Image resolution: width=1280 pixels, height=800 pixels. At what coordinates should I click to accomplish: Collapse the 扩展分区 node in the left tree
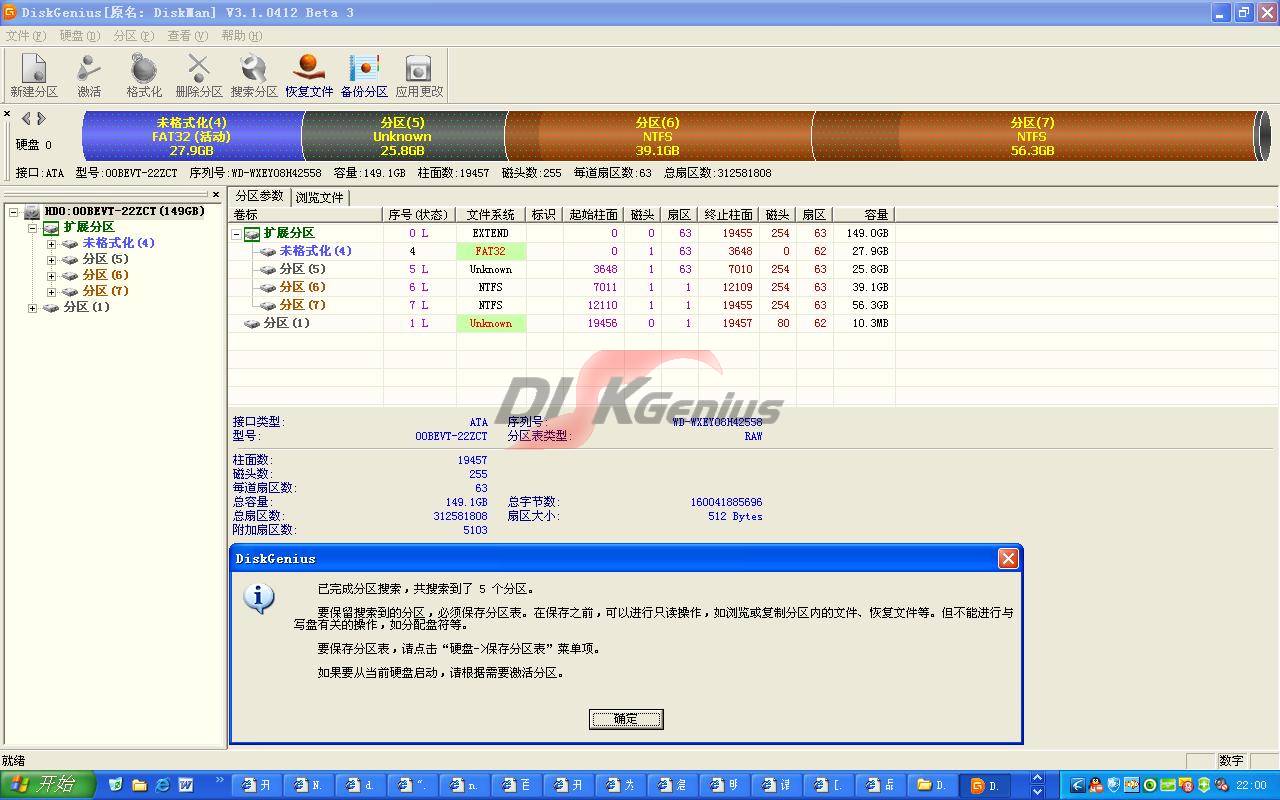pos(32,228)
